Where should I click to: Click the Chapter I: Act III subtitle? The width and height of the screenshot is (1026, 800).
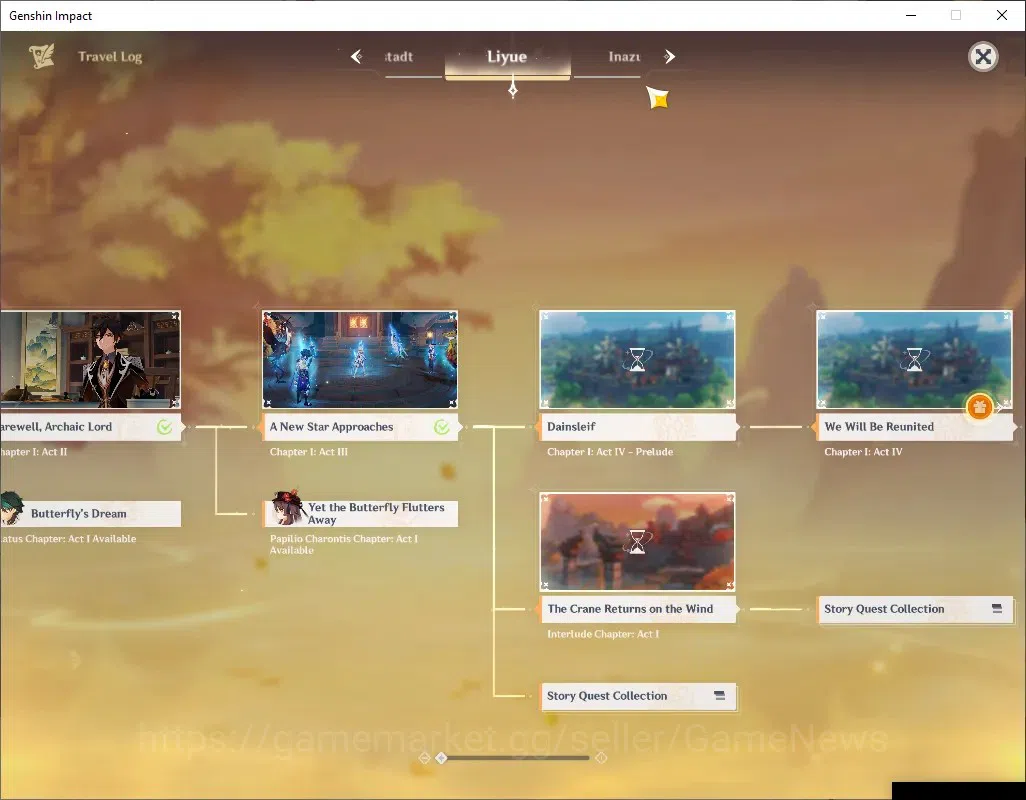point(309,452)
